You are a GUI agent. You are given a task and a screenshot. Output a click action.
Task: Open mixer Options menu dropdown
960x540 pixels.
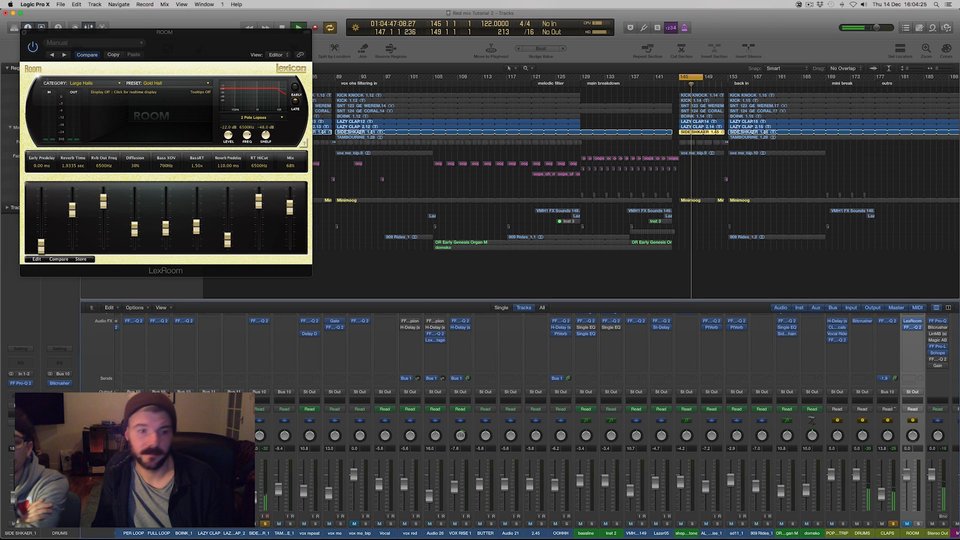(x=137, y=307)
